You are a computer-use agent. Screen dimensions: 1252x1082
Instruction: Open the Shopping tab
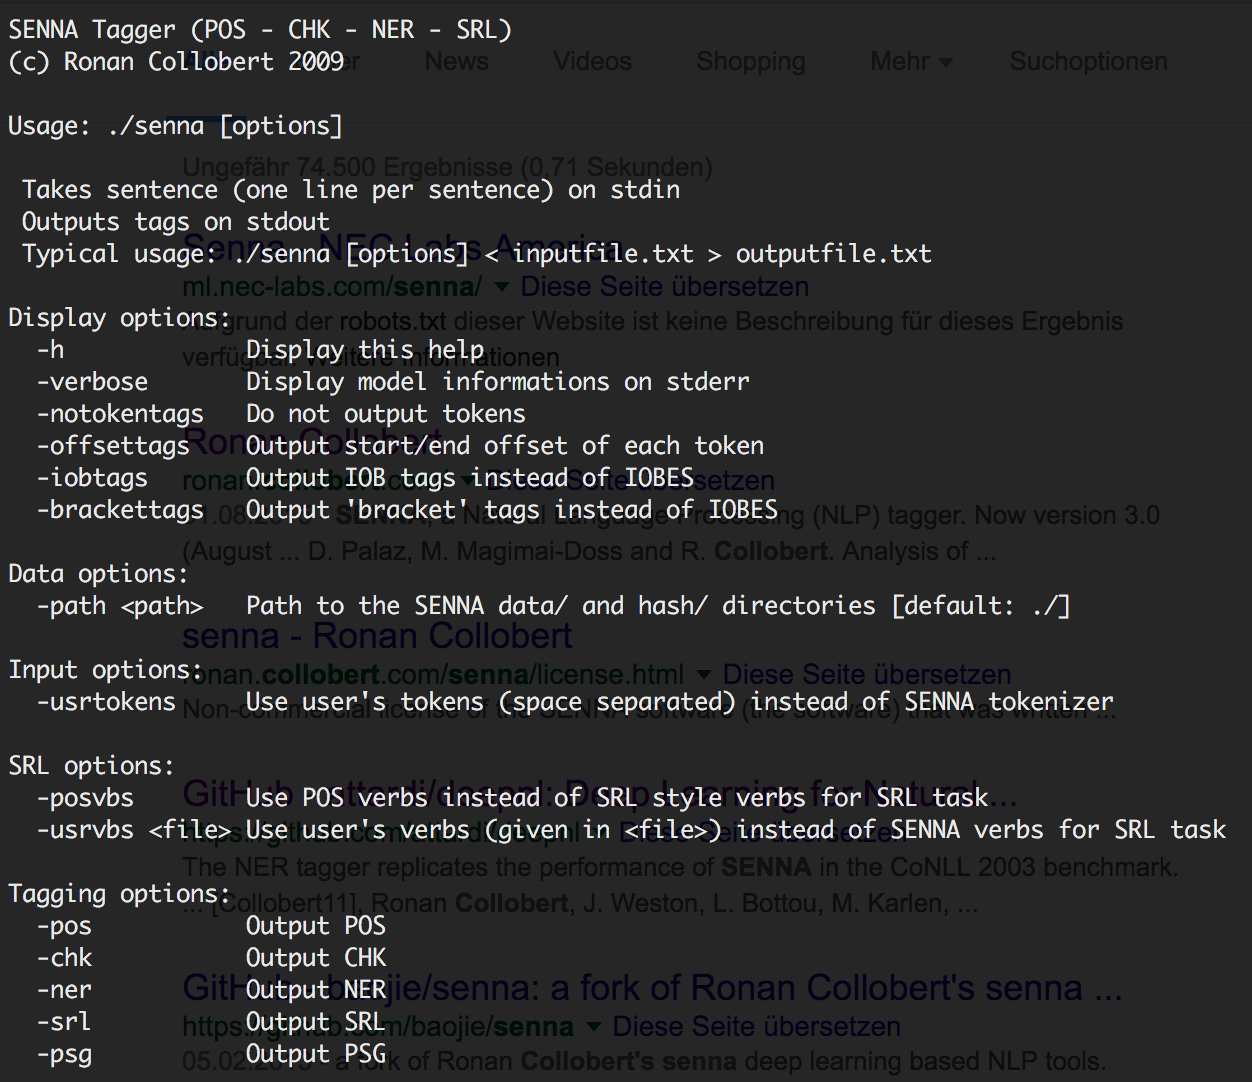coord(750,61)
